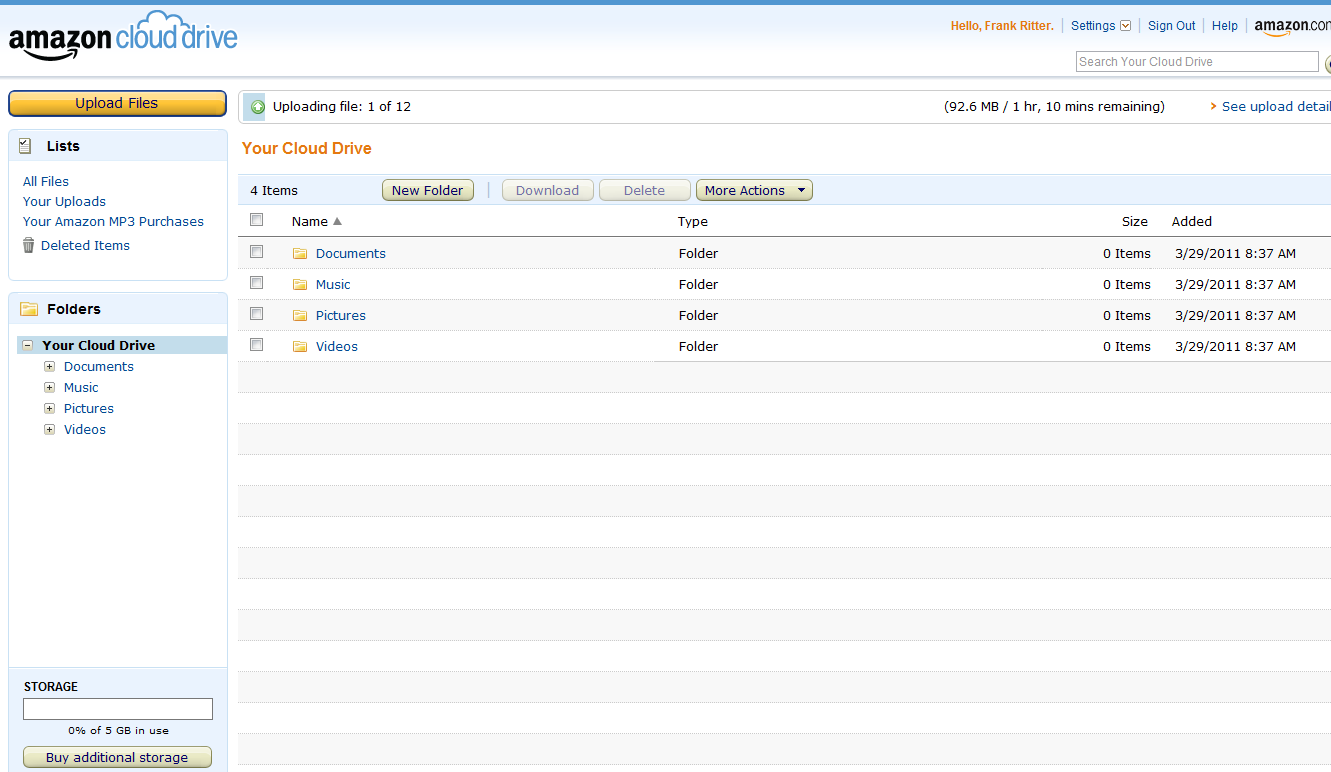This screenshot has width=1331, height=772.
Task: Sort by the Size column header
Action: click(1134, 221)
